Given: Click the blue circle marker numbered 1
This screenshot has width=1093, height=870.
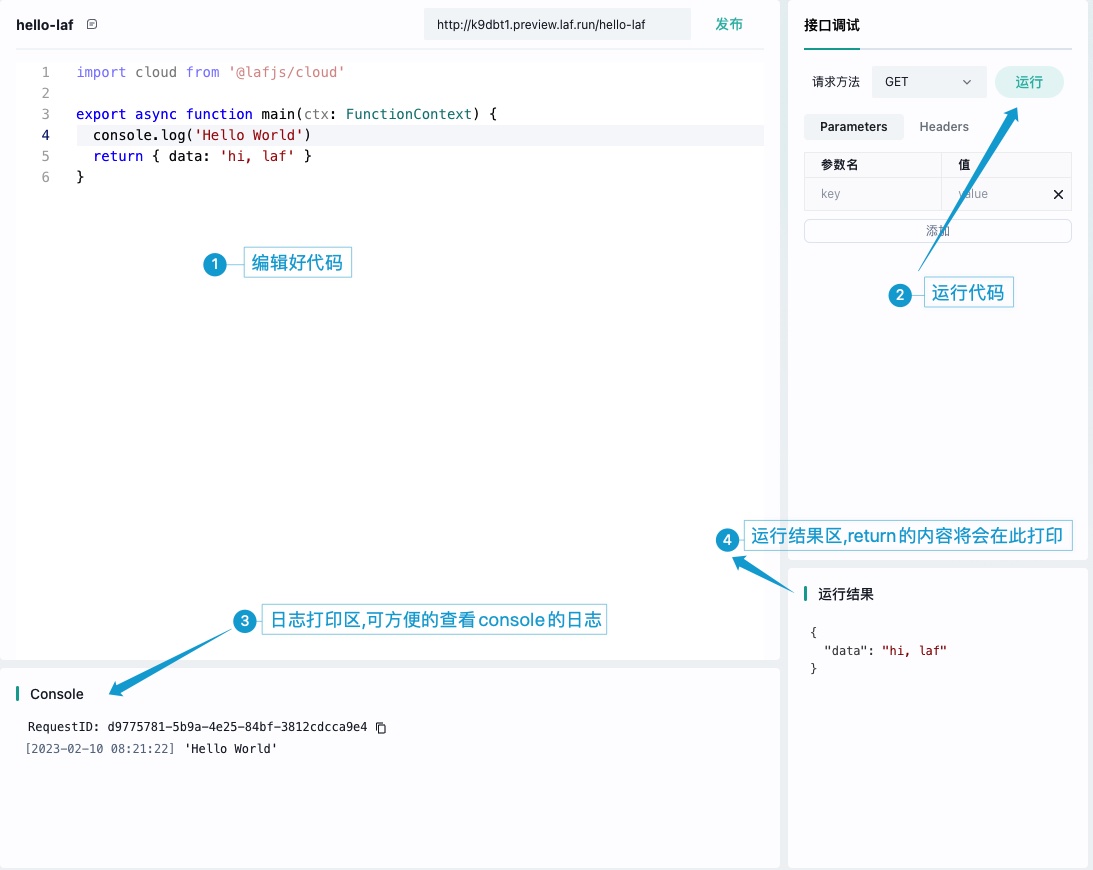Looking at the screenshot, I should [x=214, y=264].
